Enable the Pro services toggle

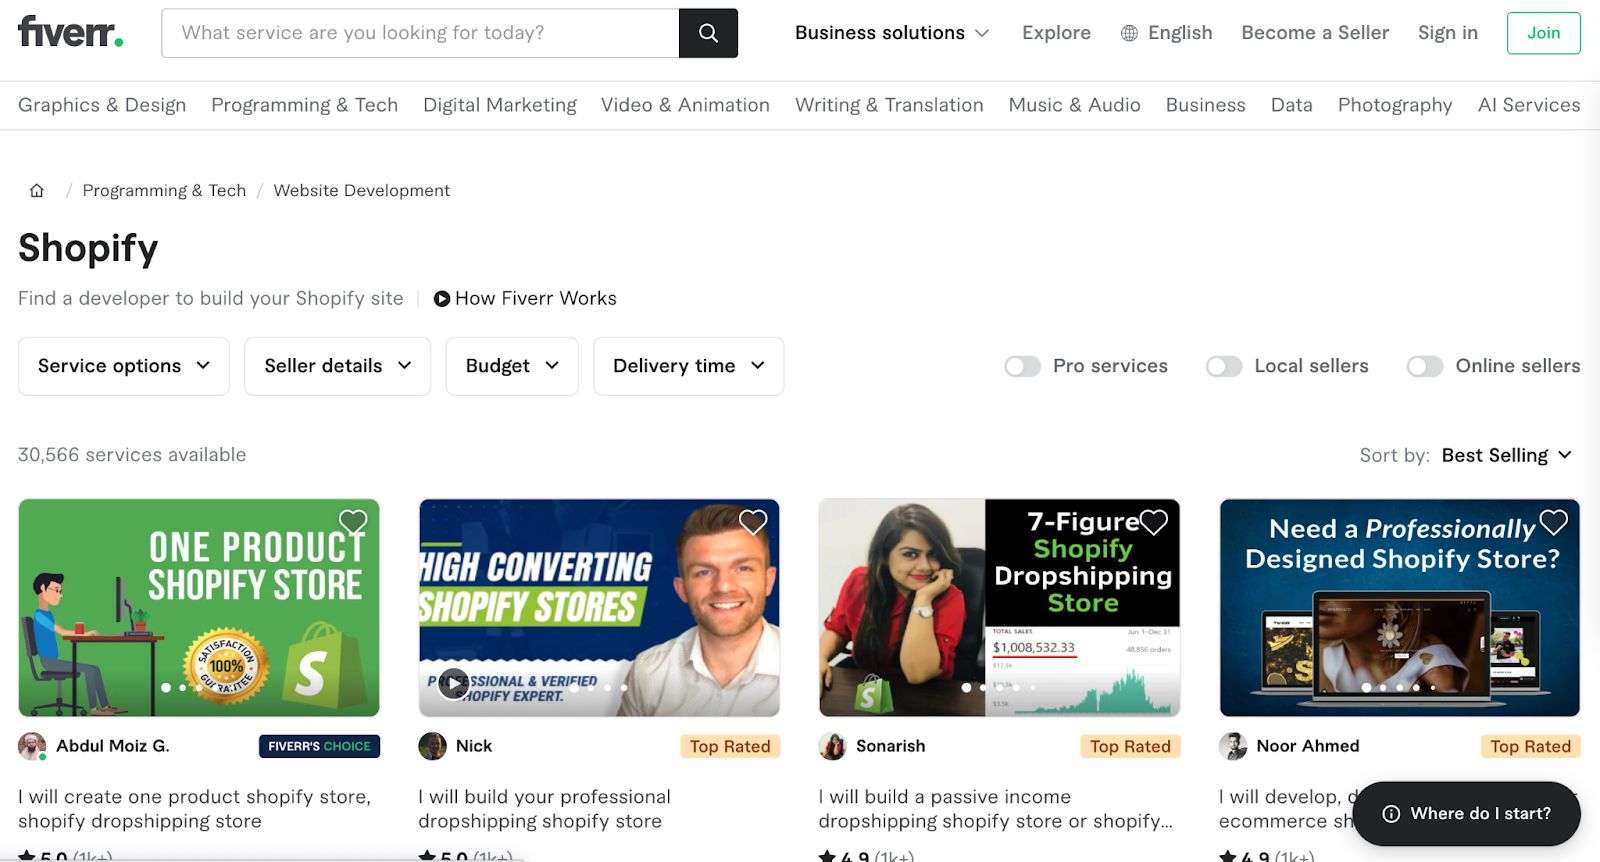point(1022,367)
